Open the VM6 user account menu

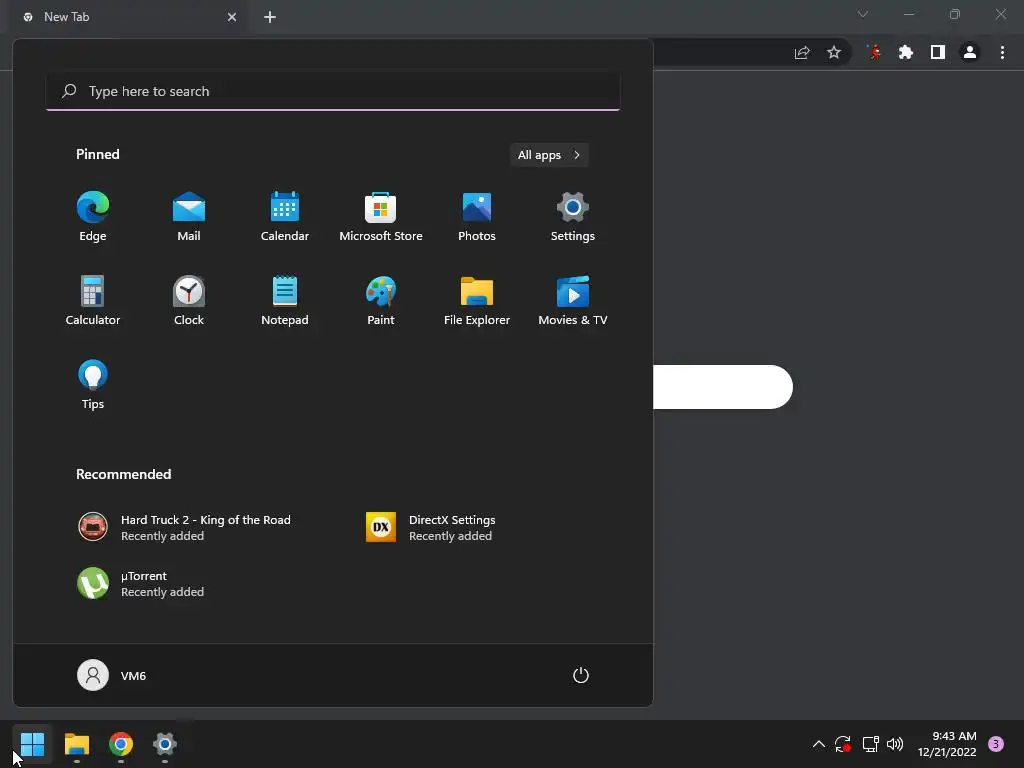tap(112, 675)
